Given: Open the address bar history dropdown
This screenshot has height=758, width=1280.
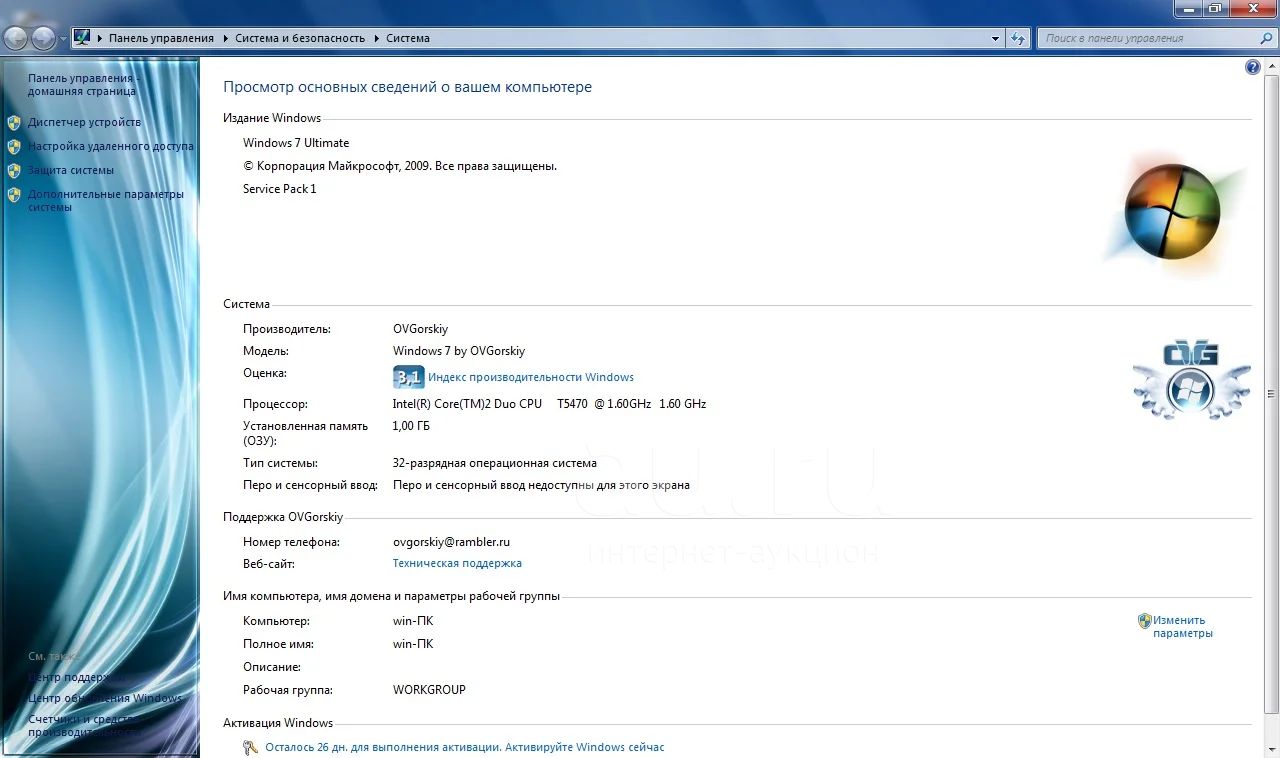Looking at the screenshot, I should tap(995, 38).
